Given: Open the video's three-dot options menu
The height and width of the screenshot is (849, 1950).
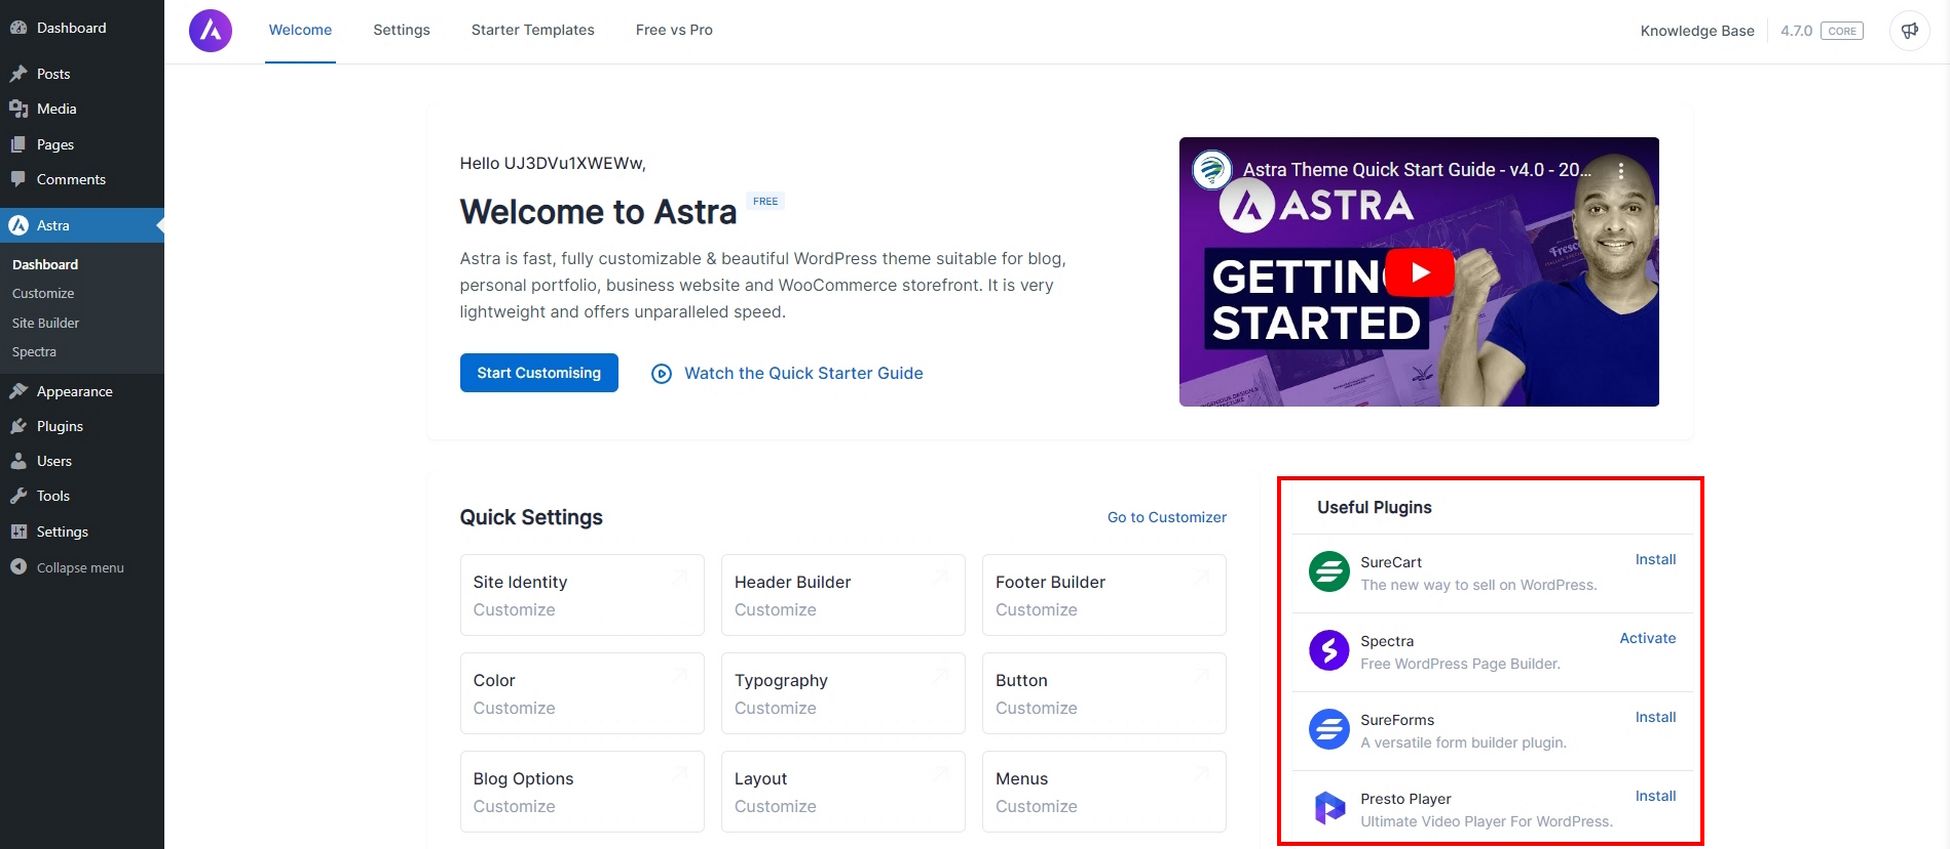Looking at the screenshot, I should (x=1621, y=170).
